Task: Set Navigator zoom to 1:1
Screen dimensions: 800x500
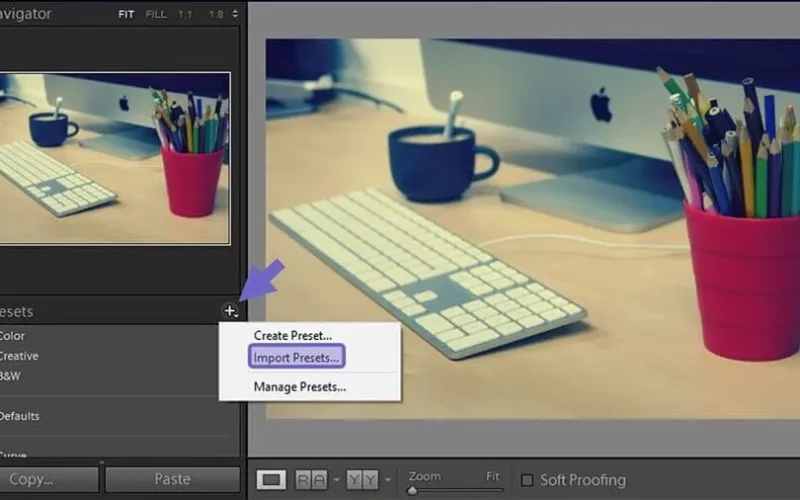Action: click(185, 14)
